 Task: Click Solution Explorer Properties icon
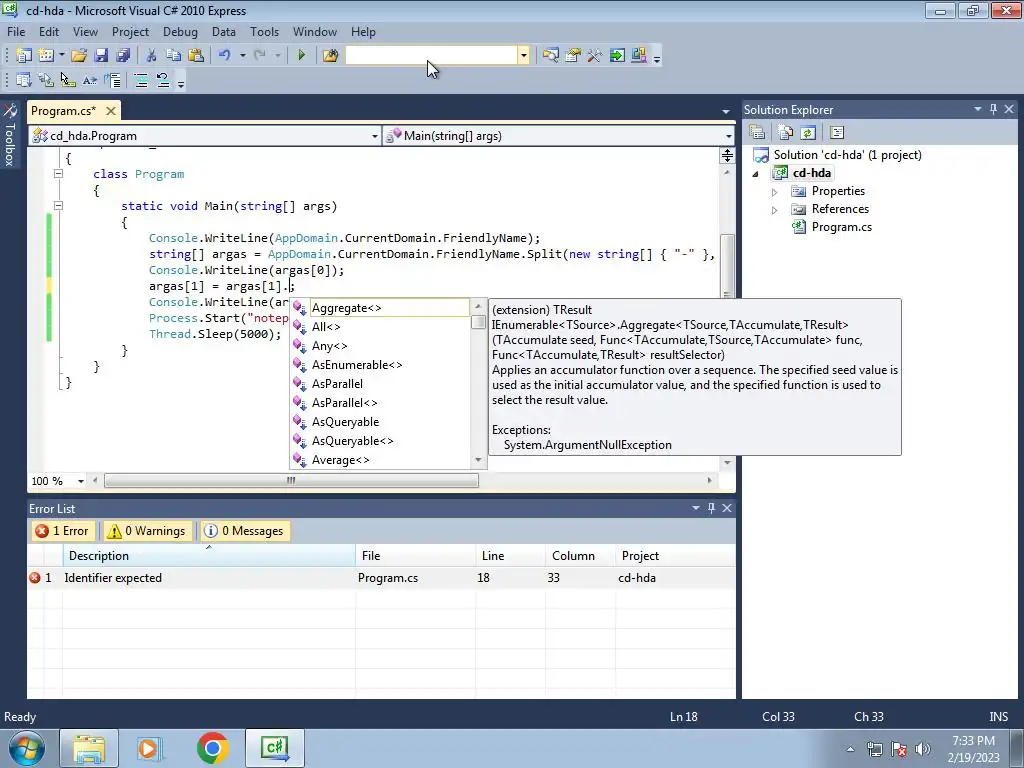[x=757, y=133]
